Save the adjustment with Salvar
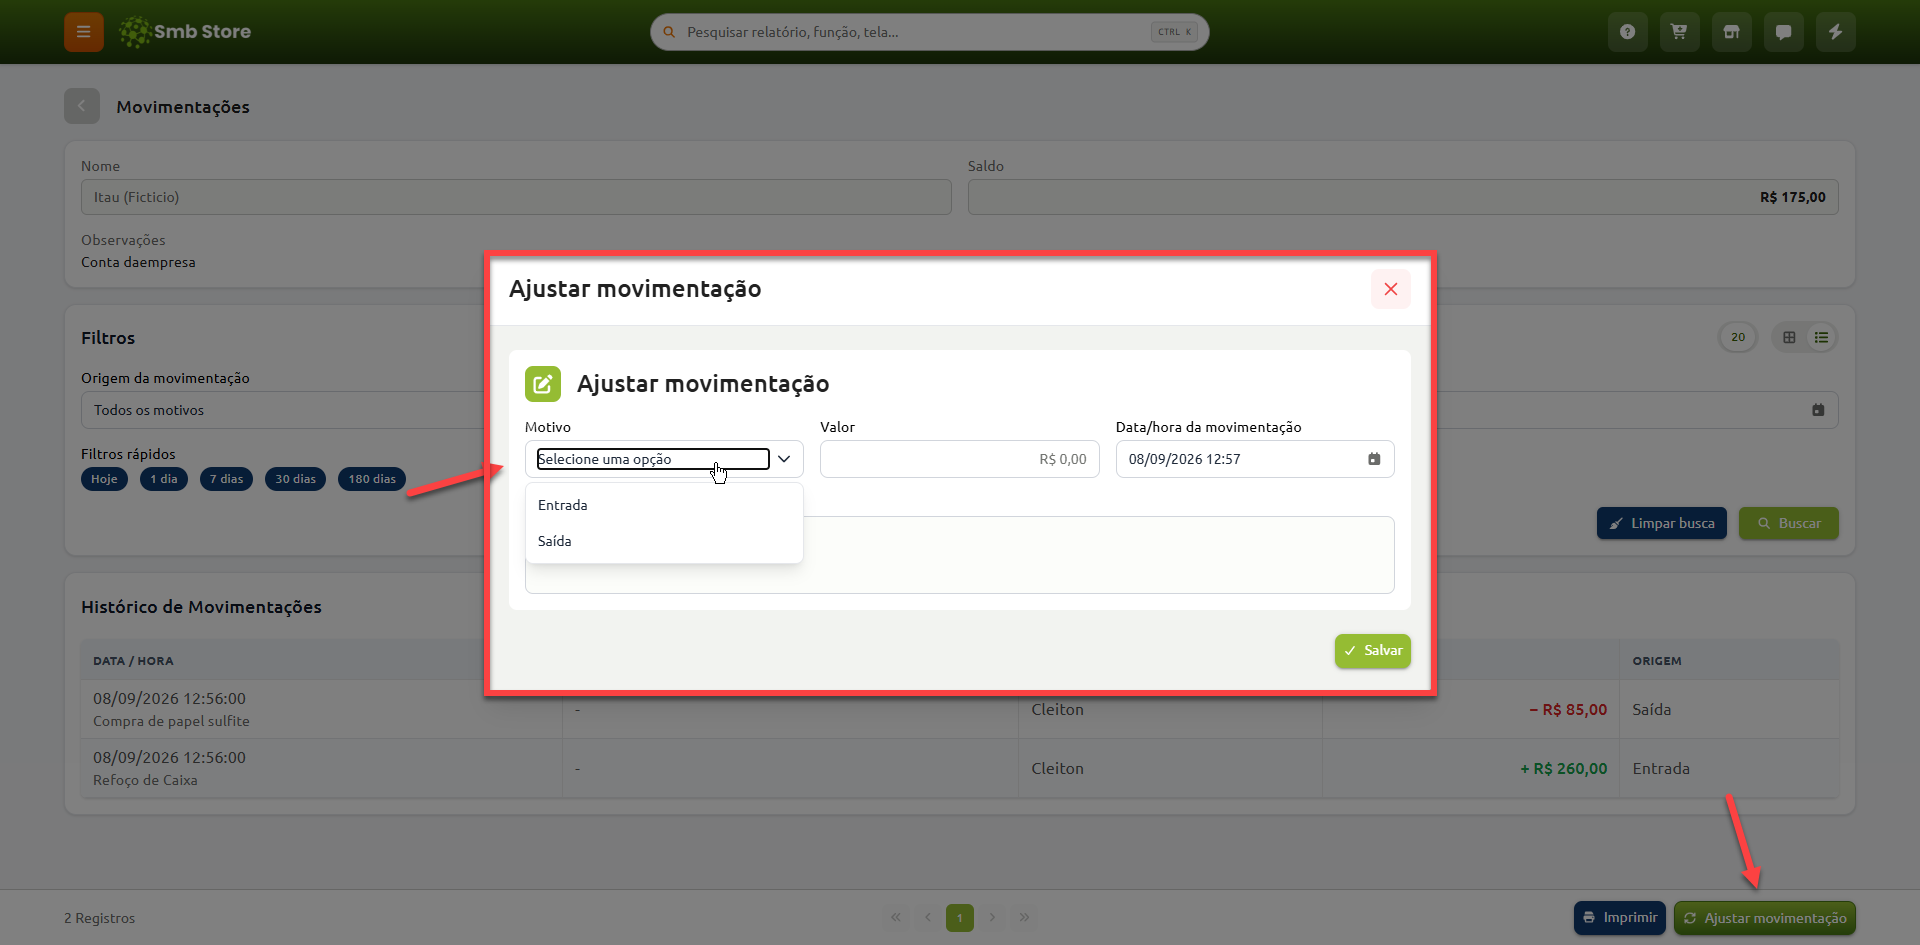The height and width of the screenshot is (945, 1920). pyautogui.click(x=1373, y=651)
